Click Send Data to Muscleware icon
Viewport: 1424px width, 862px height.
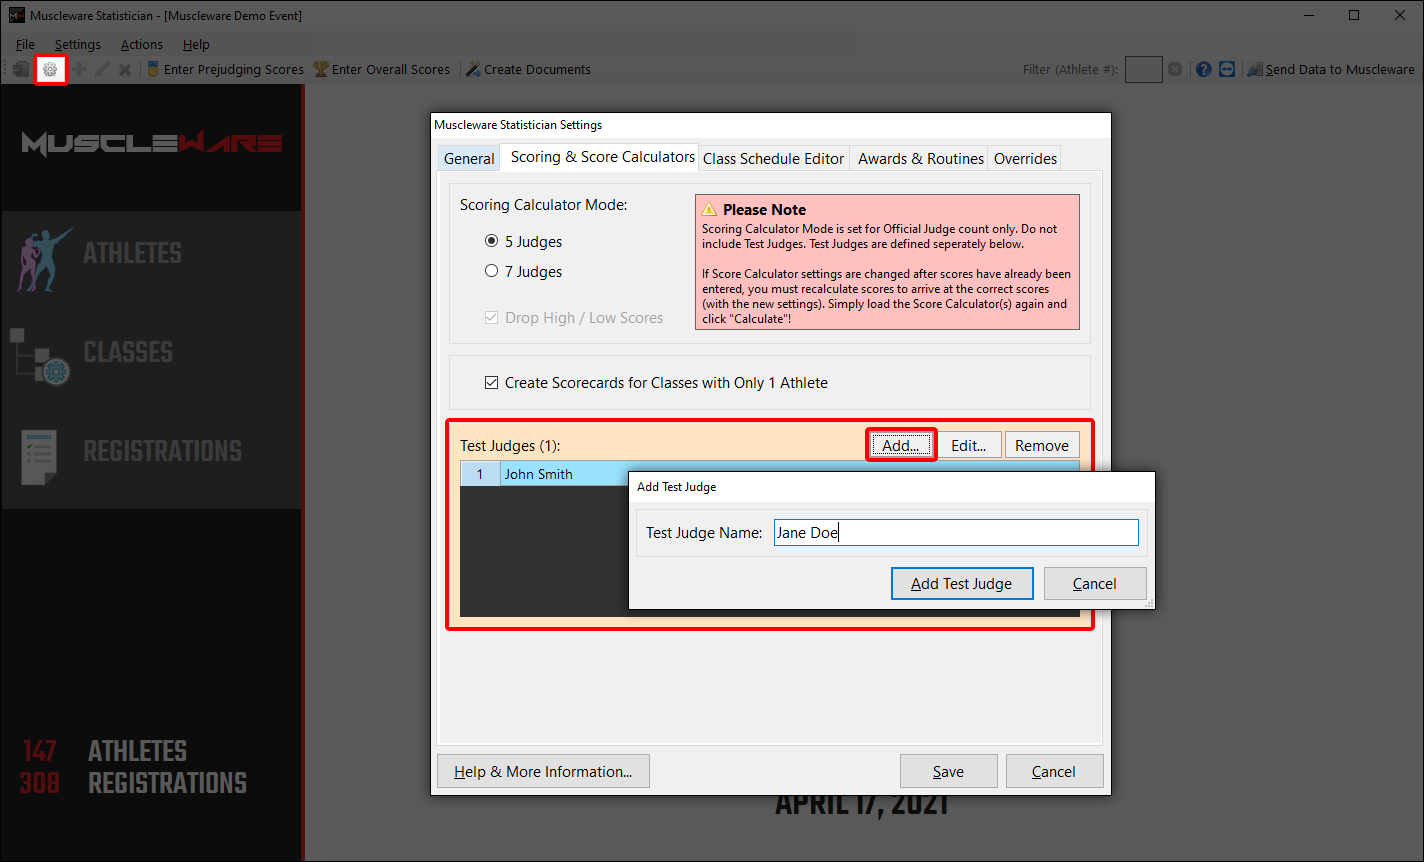1255,70
